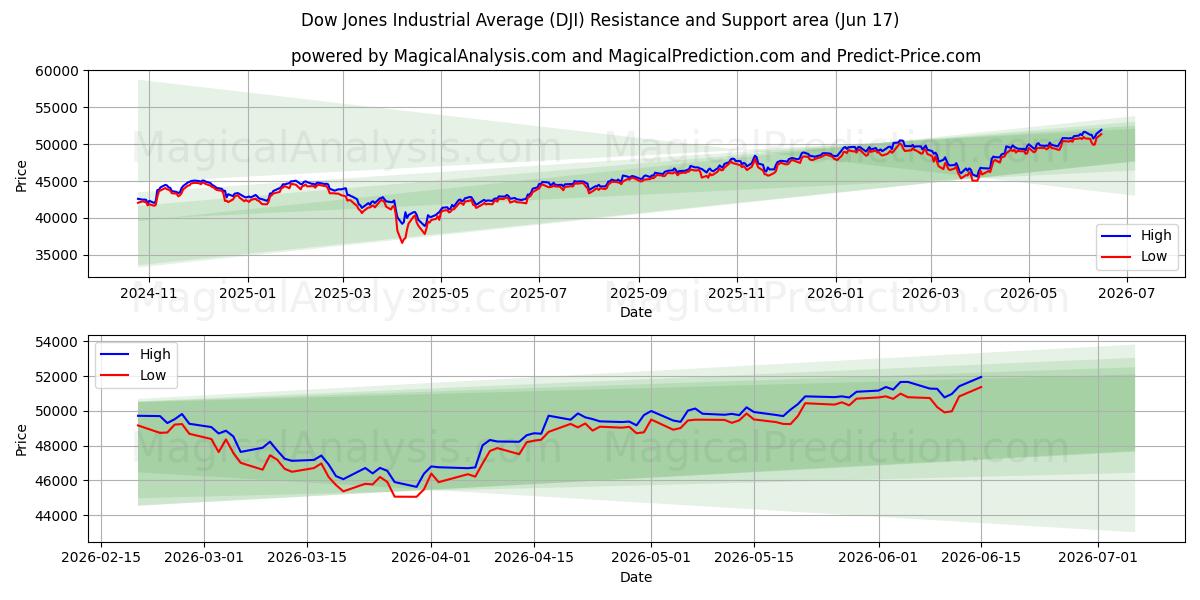Viewport: 1200px width, 600px height.
Task: Click the 2026-04-15 date tick label
Action: point(535,557)
